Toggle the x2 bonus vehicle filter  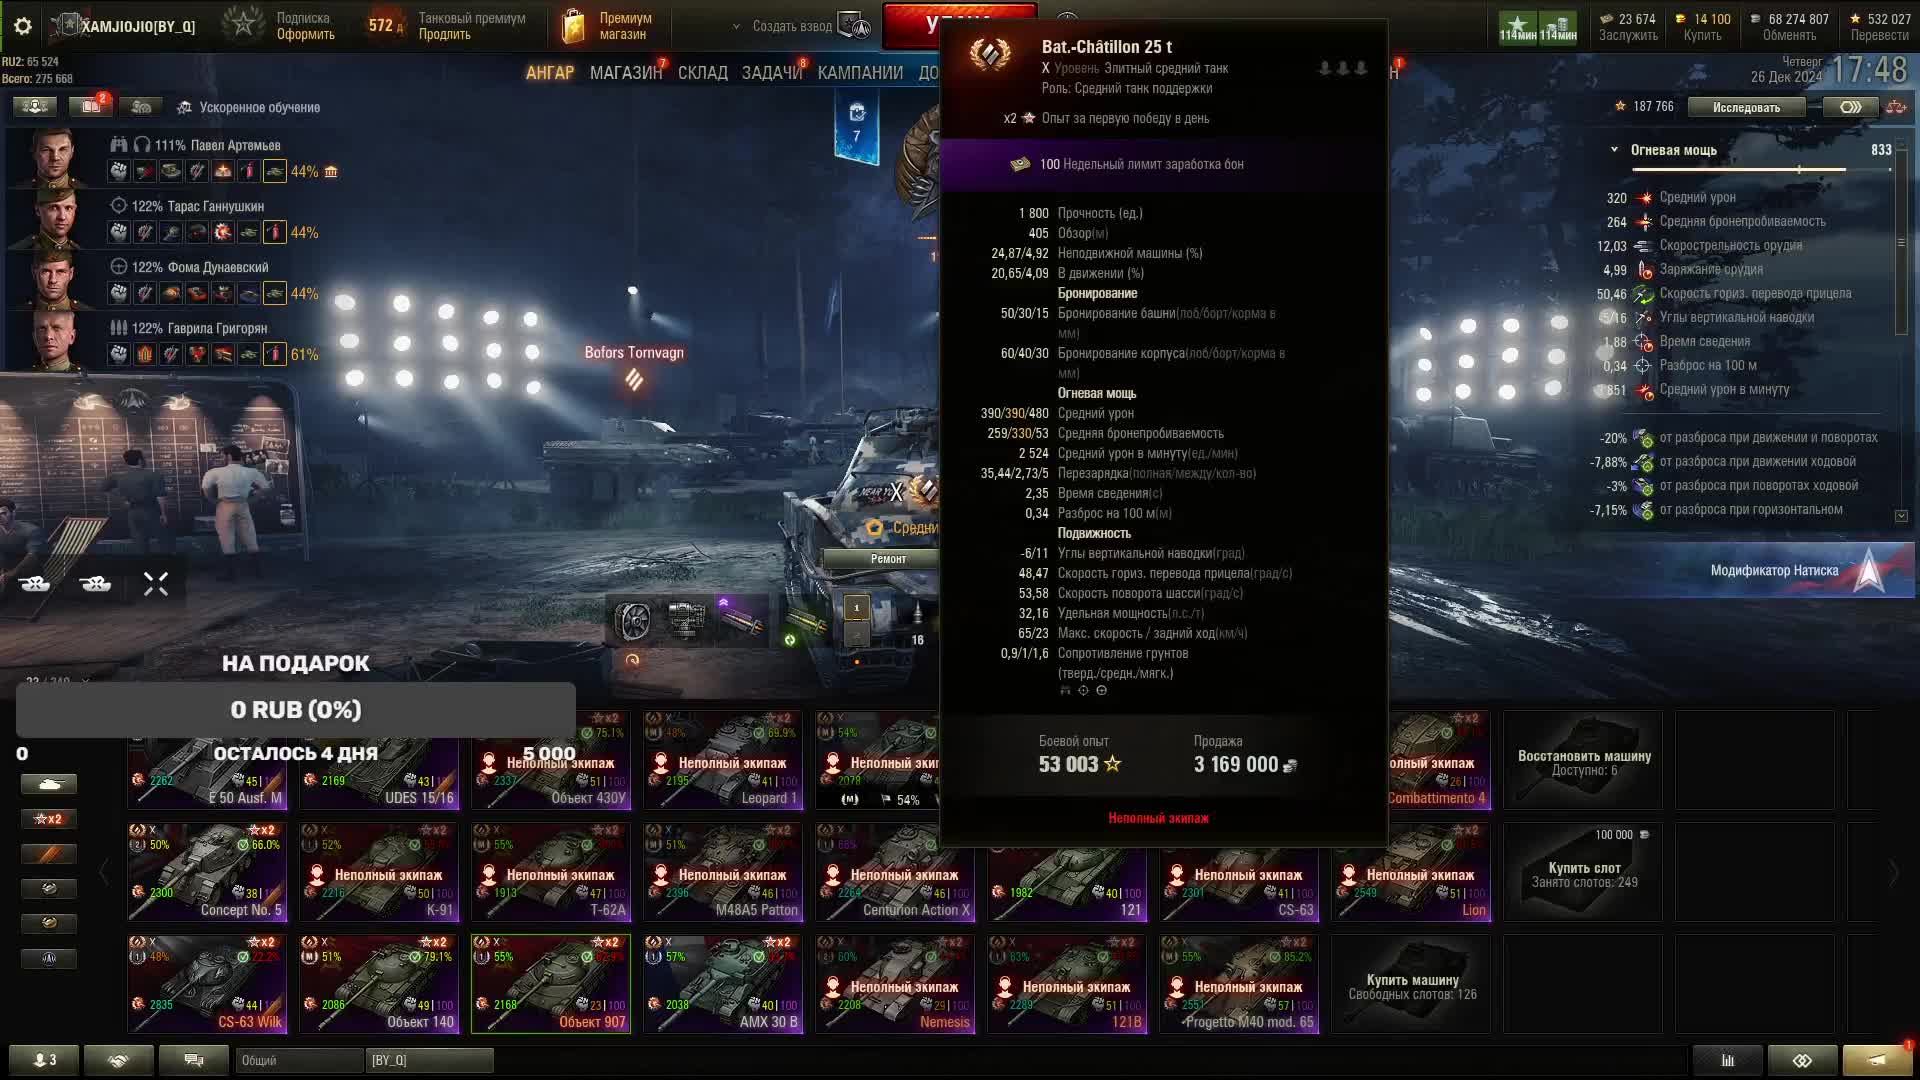(49, 819)
